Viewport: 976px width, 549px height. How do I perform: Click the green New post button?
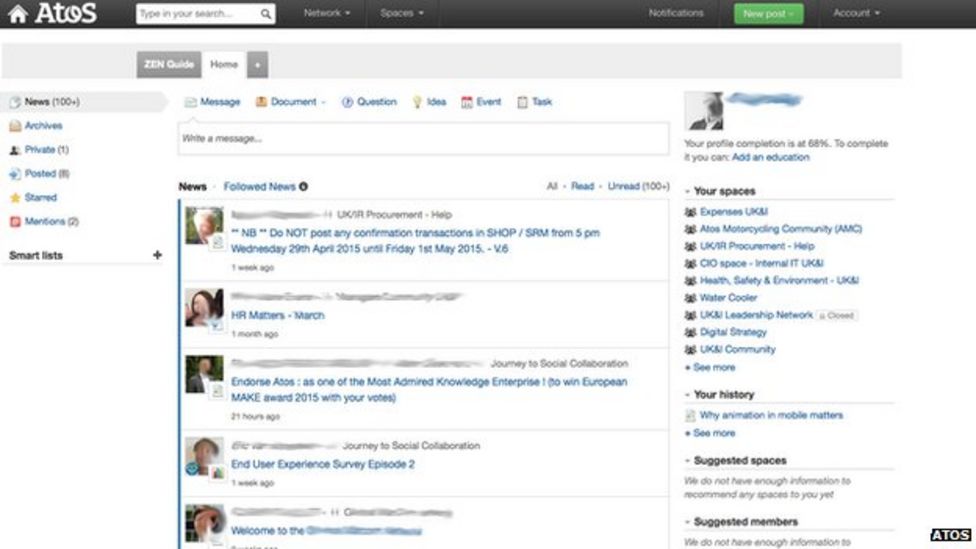coord(768,14)
